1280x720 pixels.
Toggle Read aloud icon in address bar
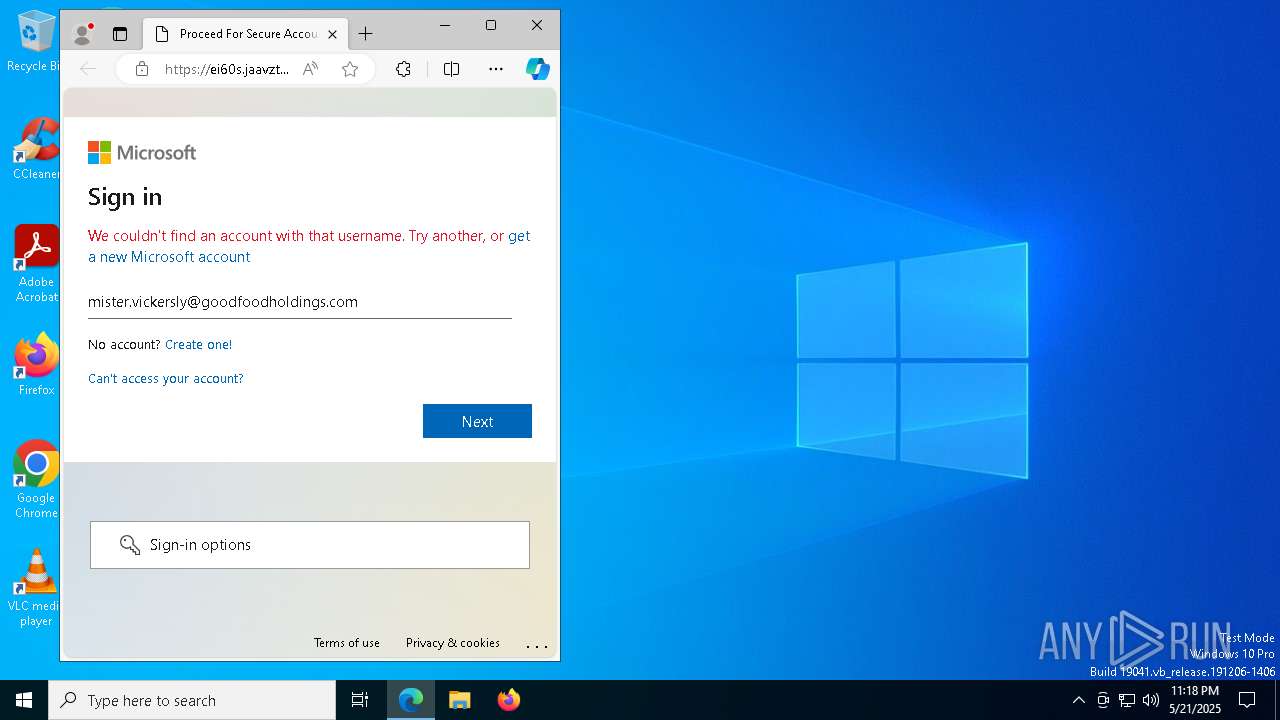[x=311, y=69]
